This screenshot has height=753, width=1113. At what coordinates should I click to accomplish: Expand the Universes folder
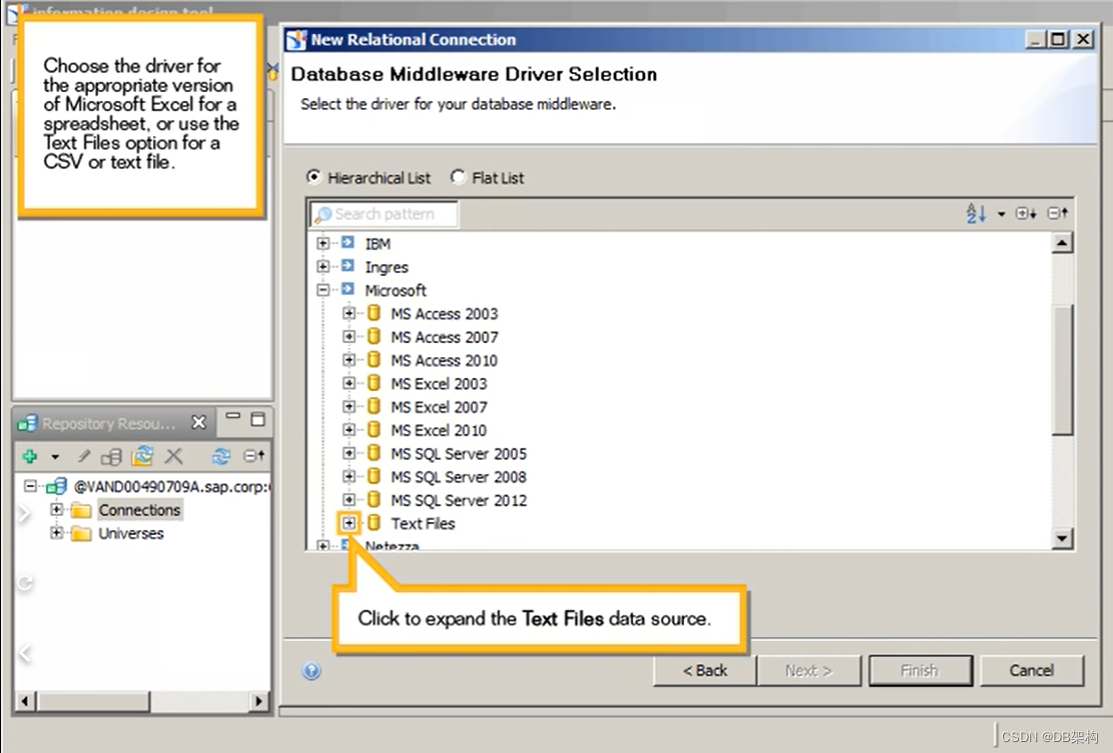point(57,532)
